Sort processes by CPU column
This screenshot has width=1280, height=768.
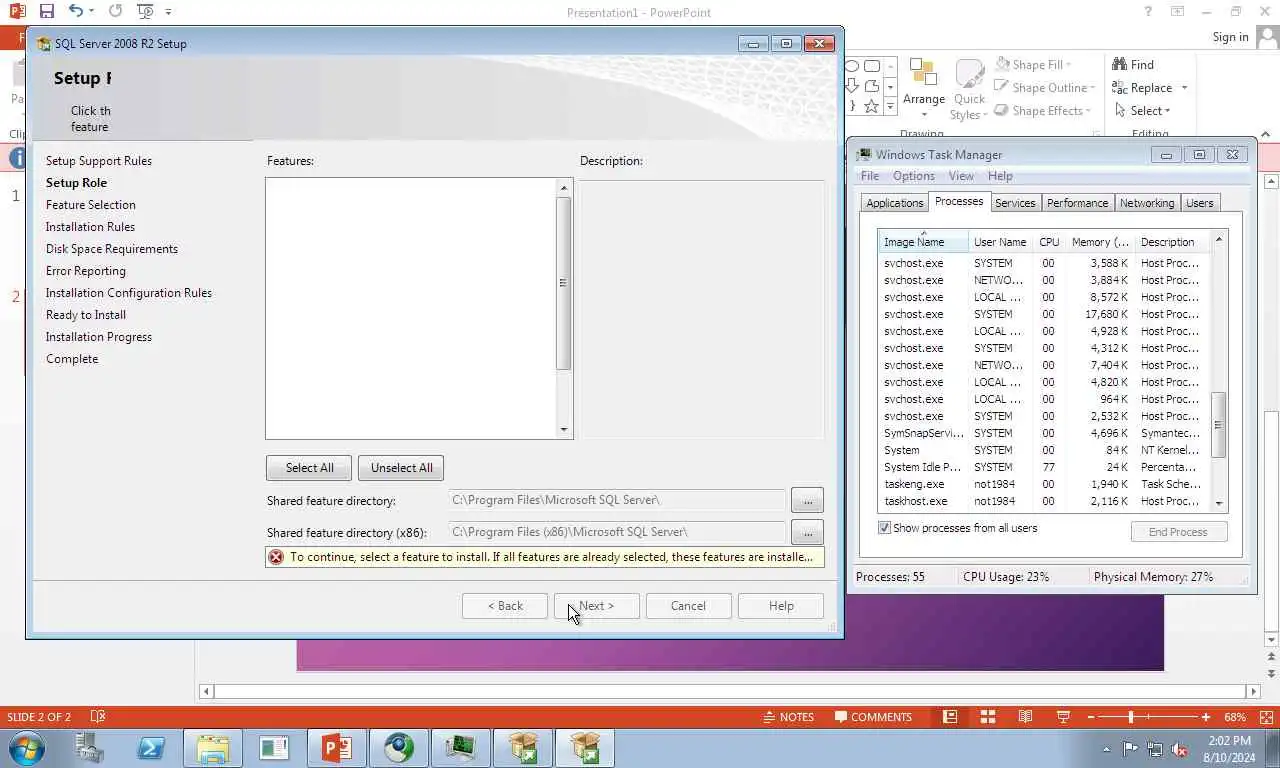point(1049,242)
